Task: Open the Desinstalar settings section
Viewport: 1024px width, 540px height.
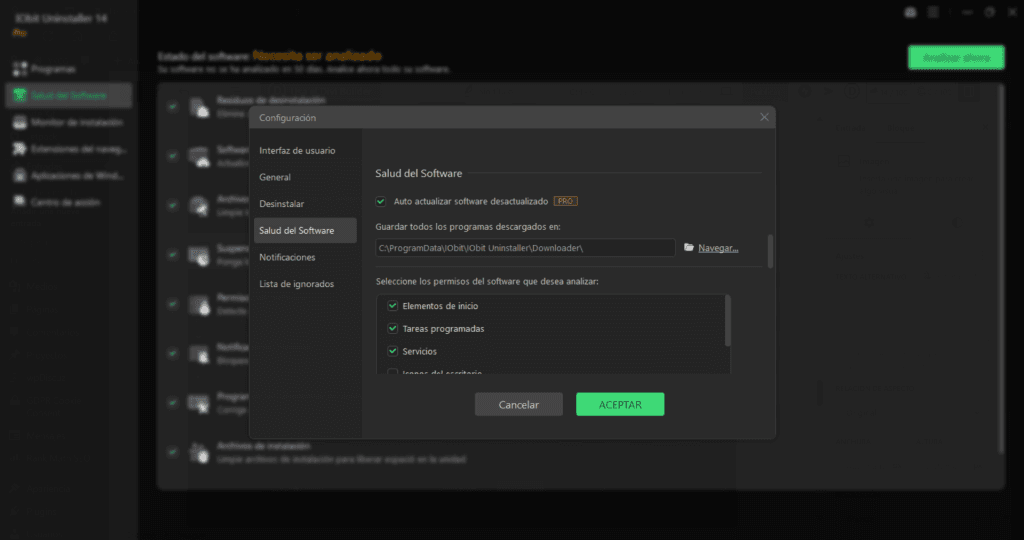Action: pos(305,204)
